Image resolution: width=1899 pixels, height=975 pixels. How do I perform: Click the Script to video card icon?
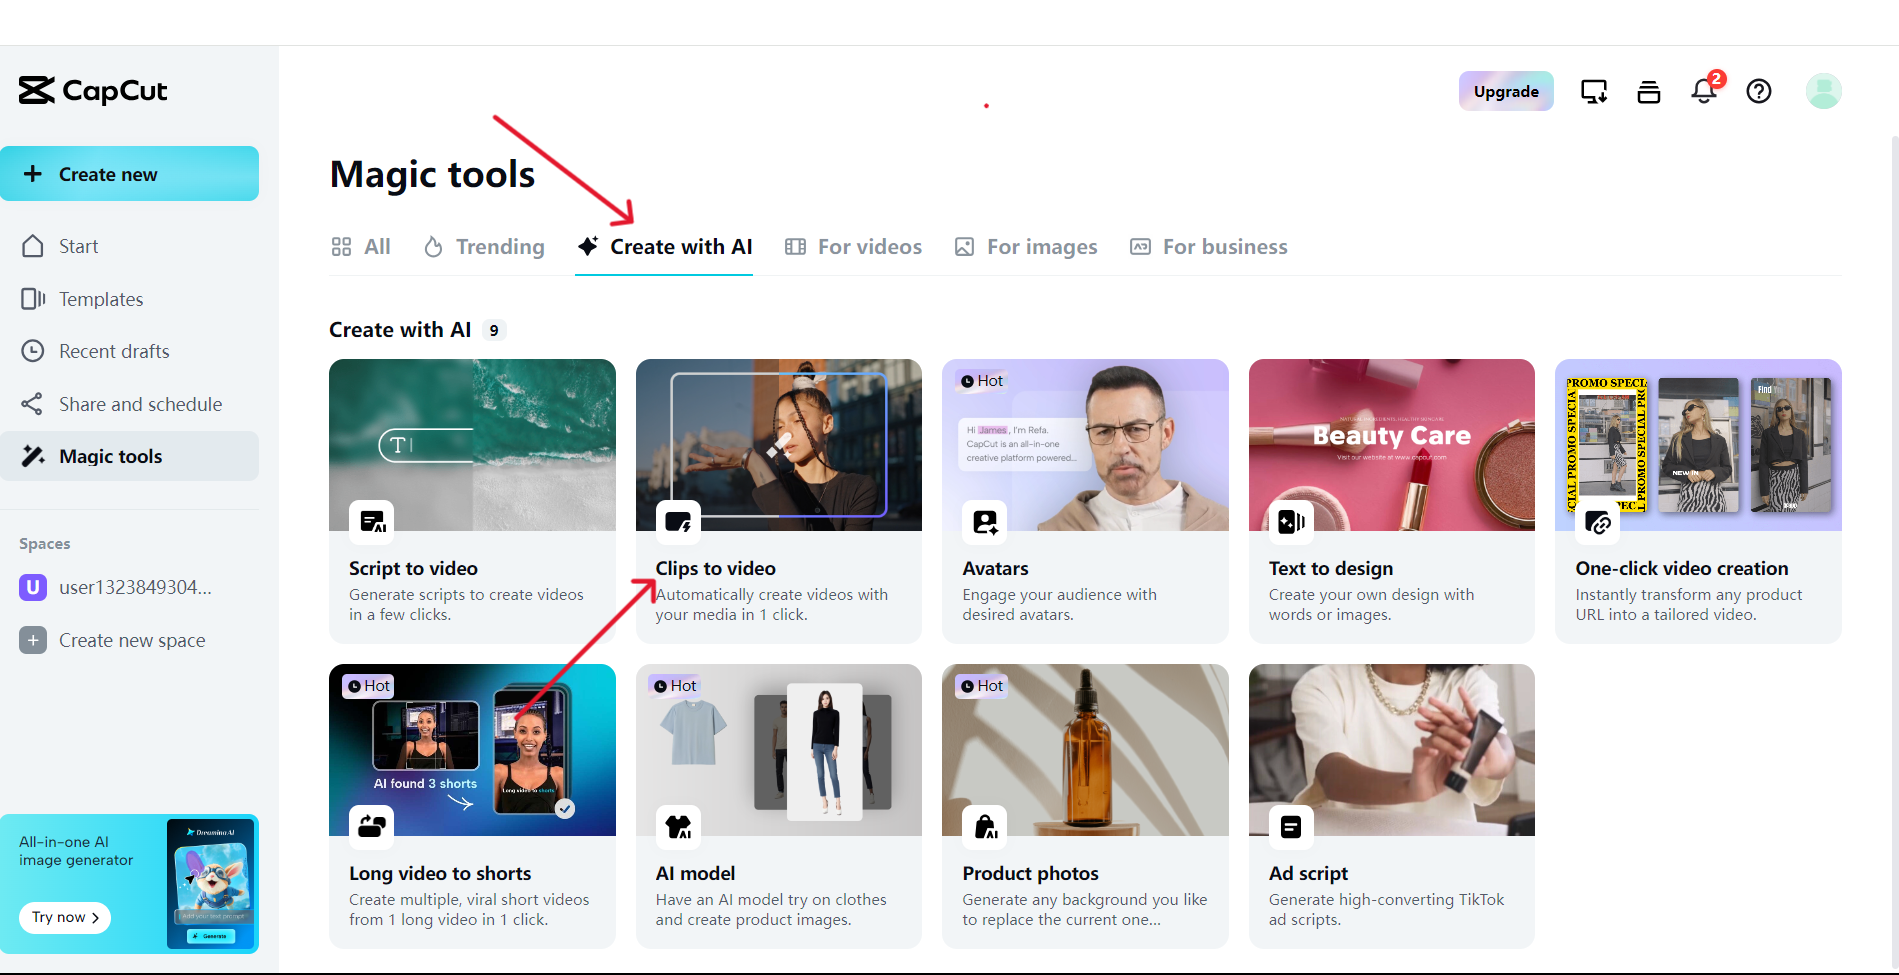pos(372,522)
